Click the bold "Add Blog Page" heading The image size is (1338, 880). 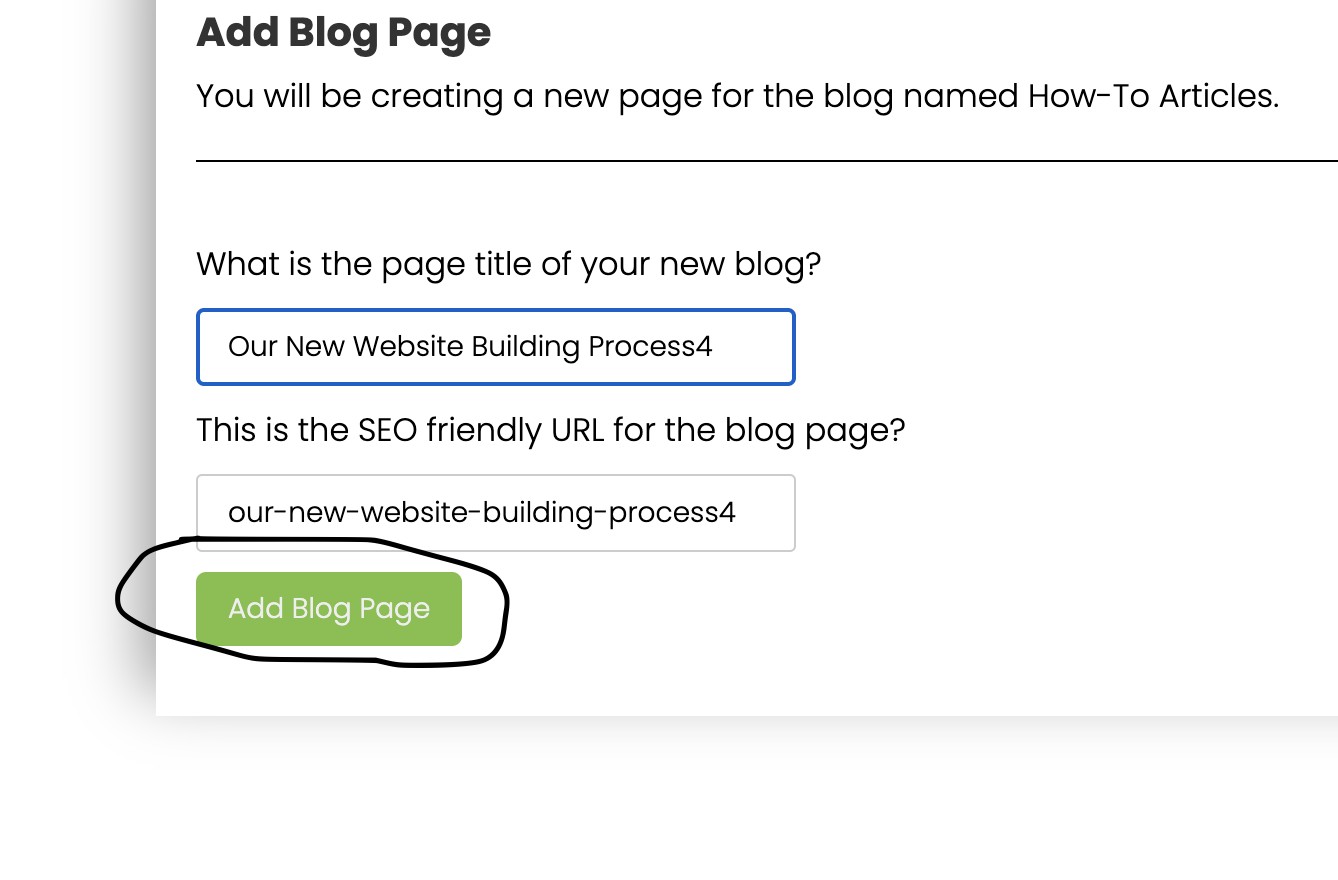pos(343,33)
